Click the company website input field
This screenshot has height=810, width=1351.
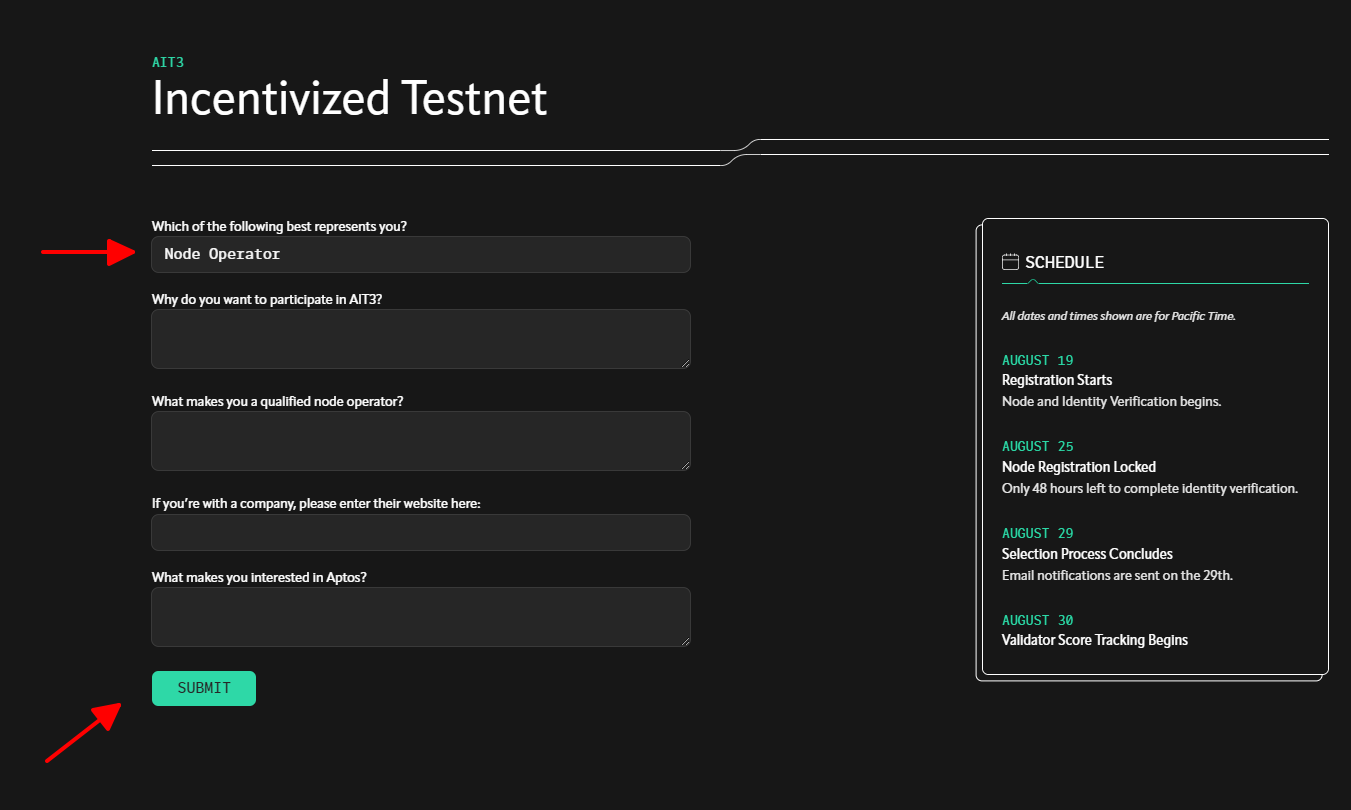coord(420,532)
